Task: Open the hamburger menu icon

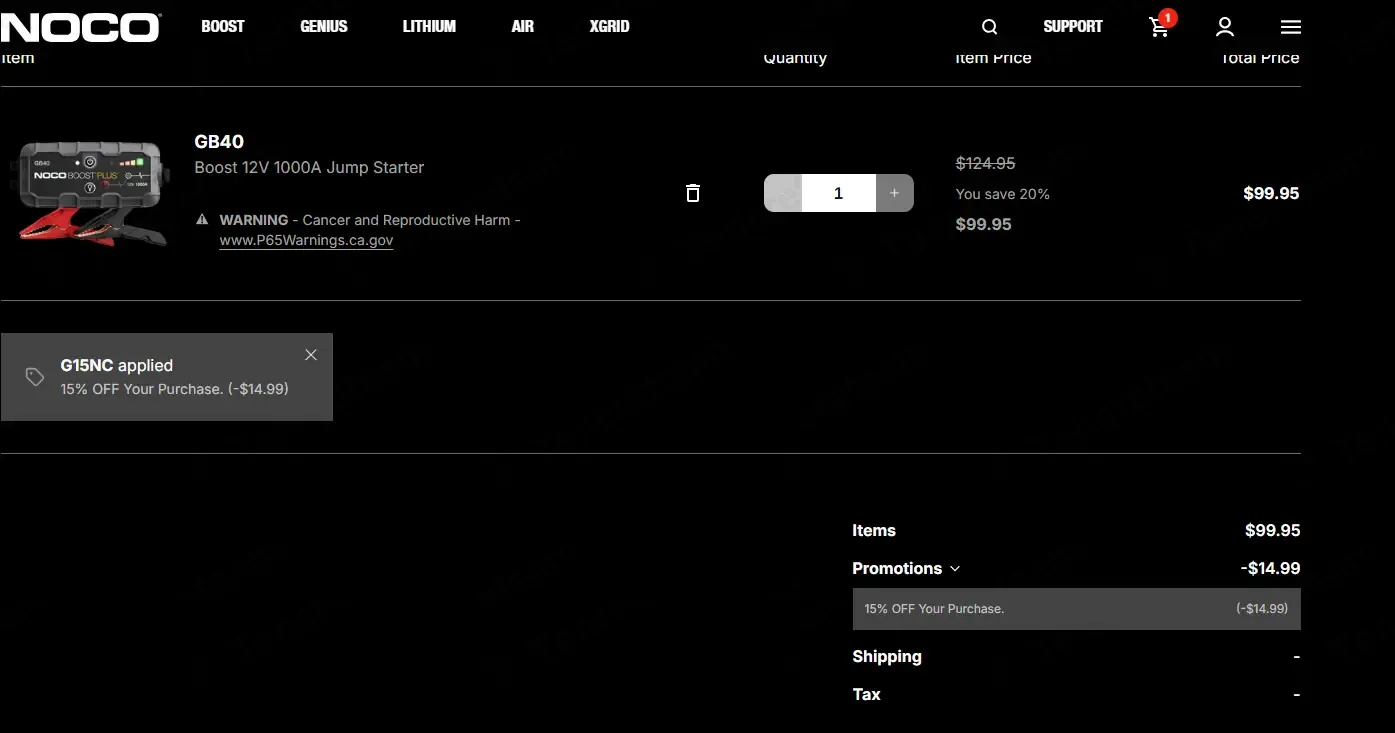Action: [1291, 27]
